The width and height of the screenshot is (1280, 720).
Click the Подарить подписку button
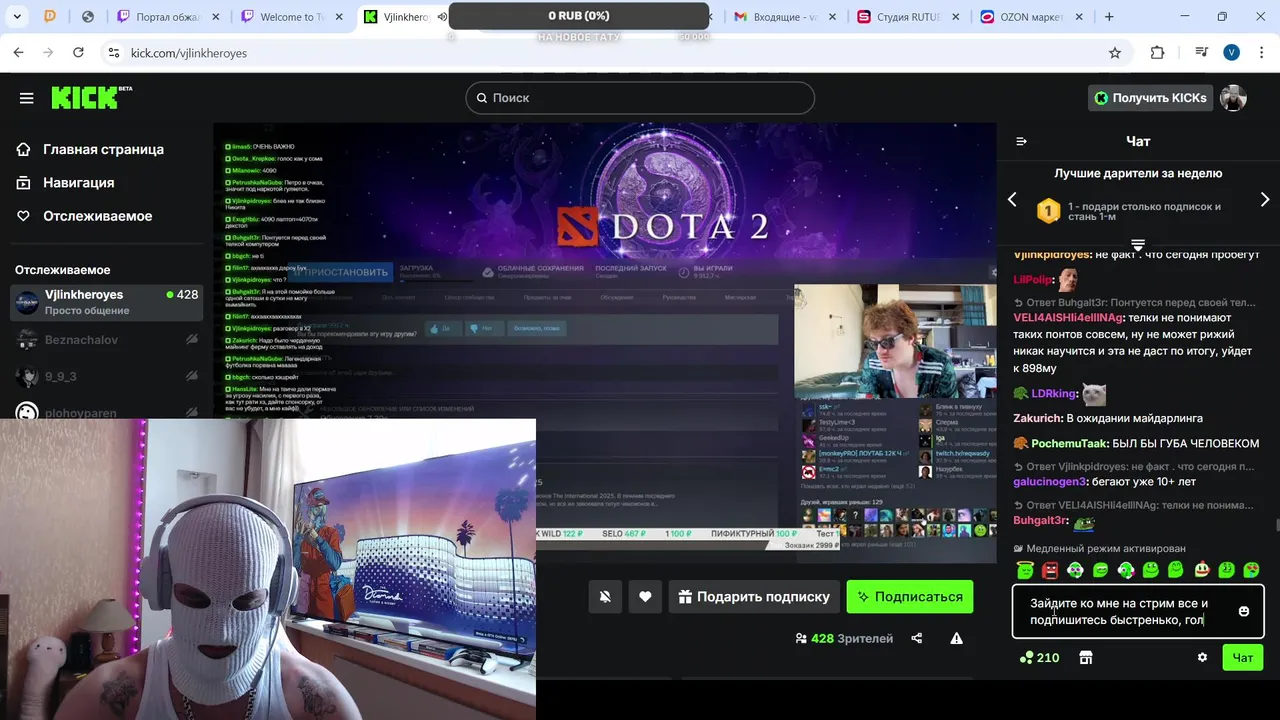[x=754, y=597]
